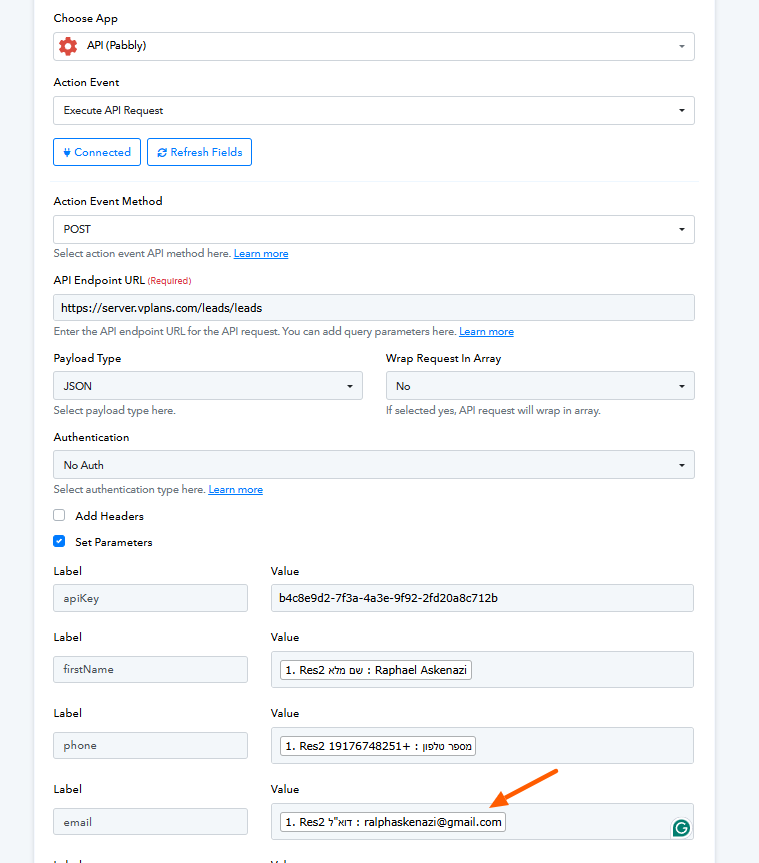Click the Connected button

(x=97, y=152)
